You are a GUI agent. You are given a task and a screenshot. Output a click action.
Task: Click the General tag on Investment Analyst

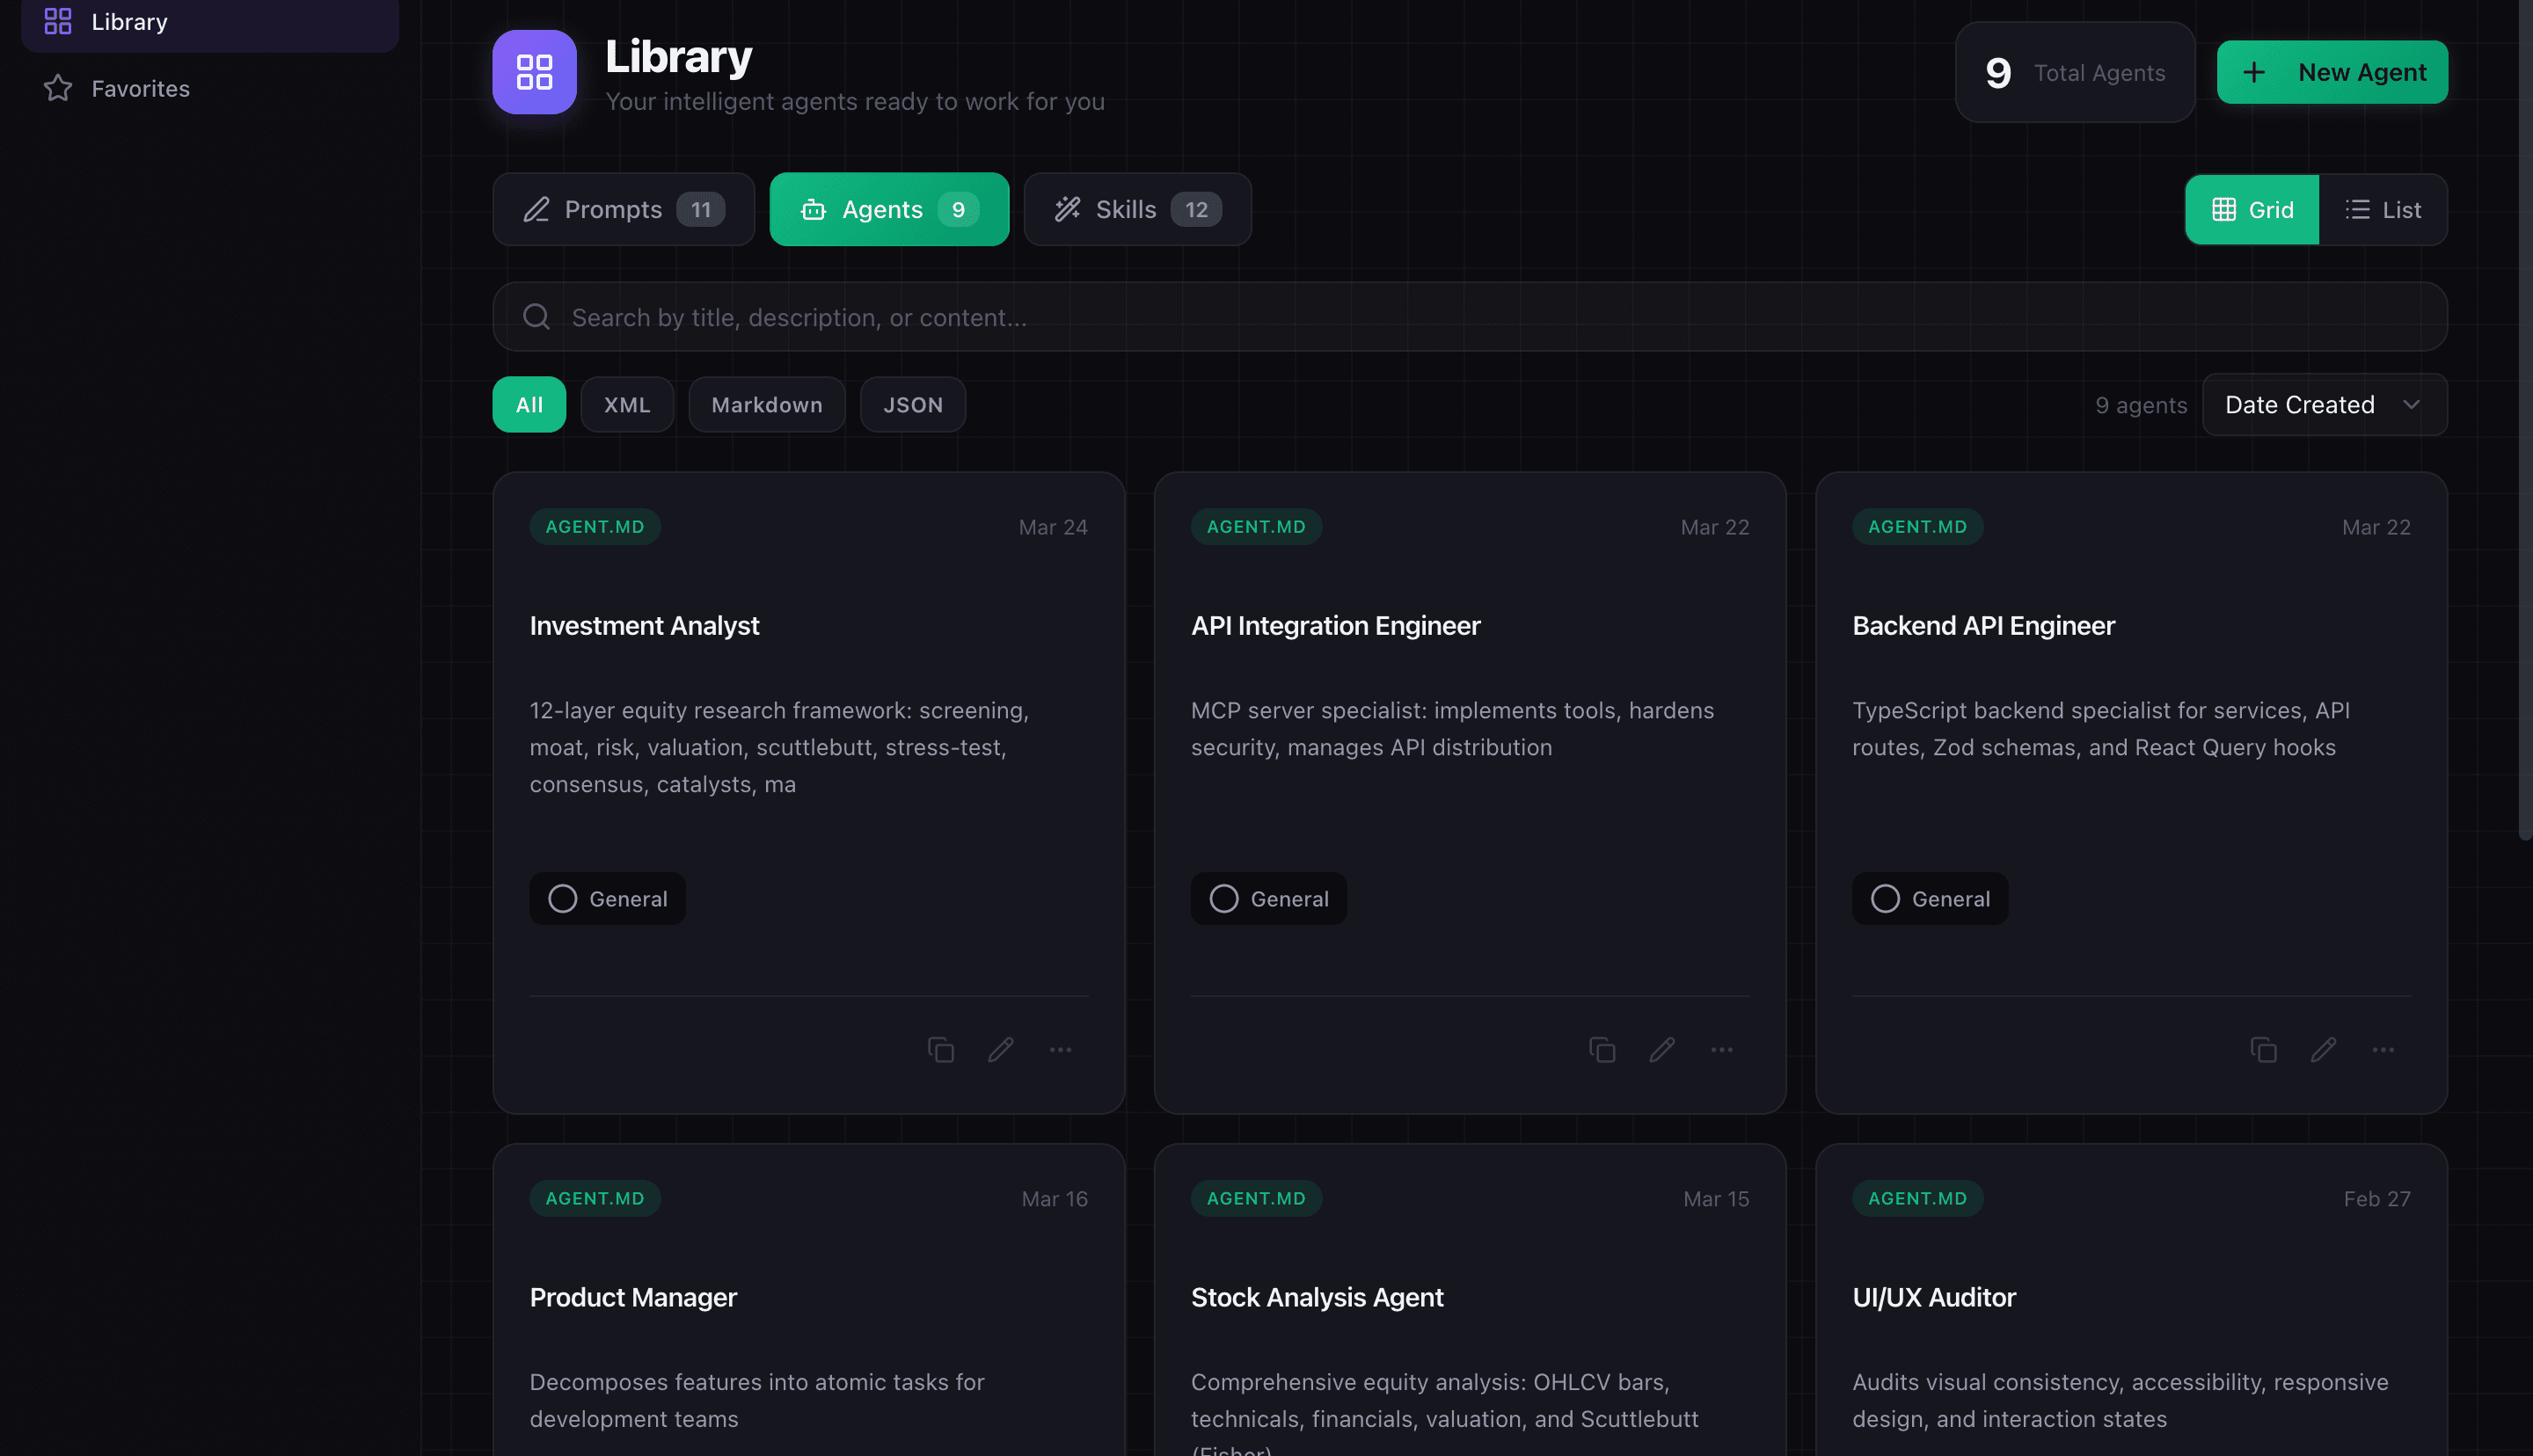607,899
